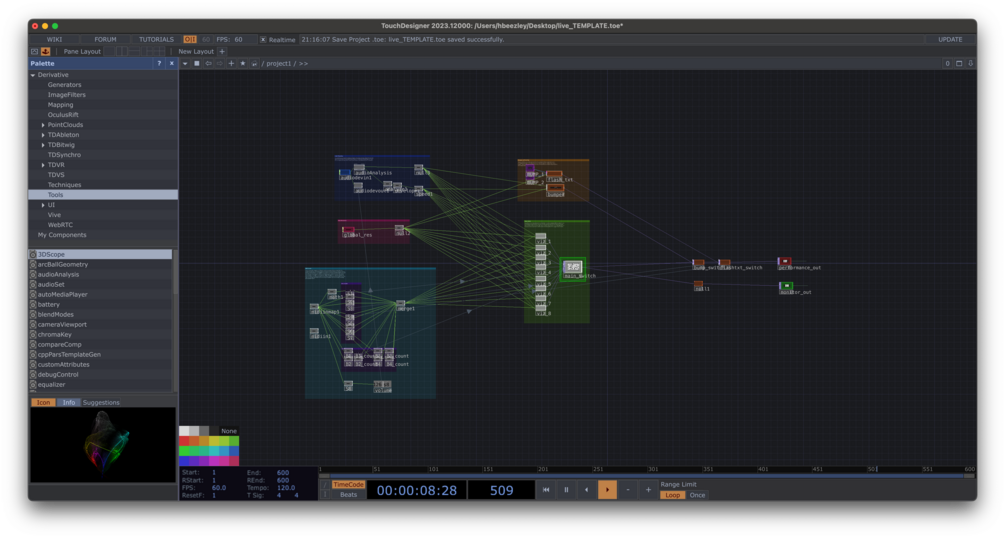This screenshot has height=538, width=1005.
Task: Open the WIKI menu item
Action: (x=54, y=39)
